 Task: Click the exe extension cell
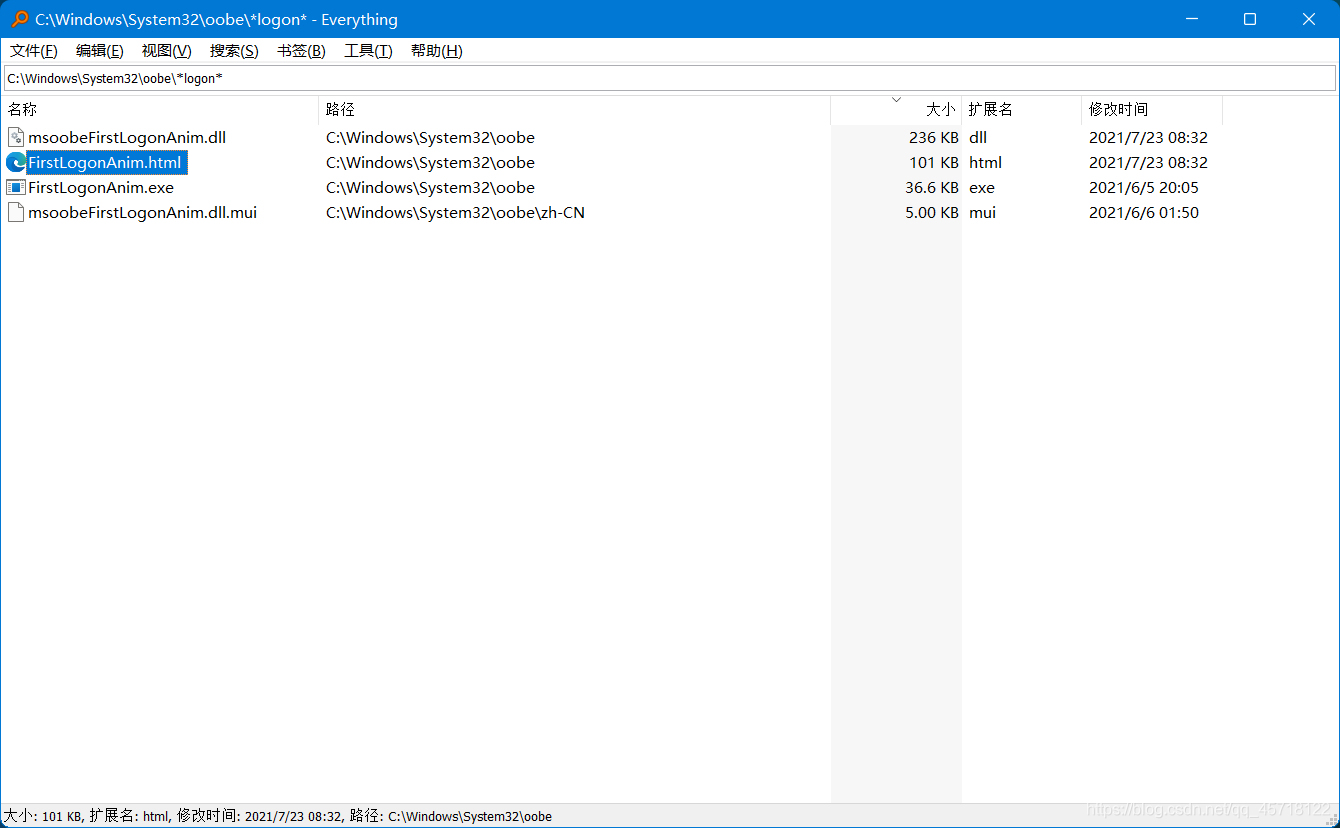pos(982,187)
